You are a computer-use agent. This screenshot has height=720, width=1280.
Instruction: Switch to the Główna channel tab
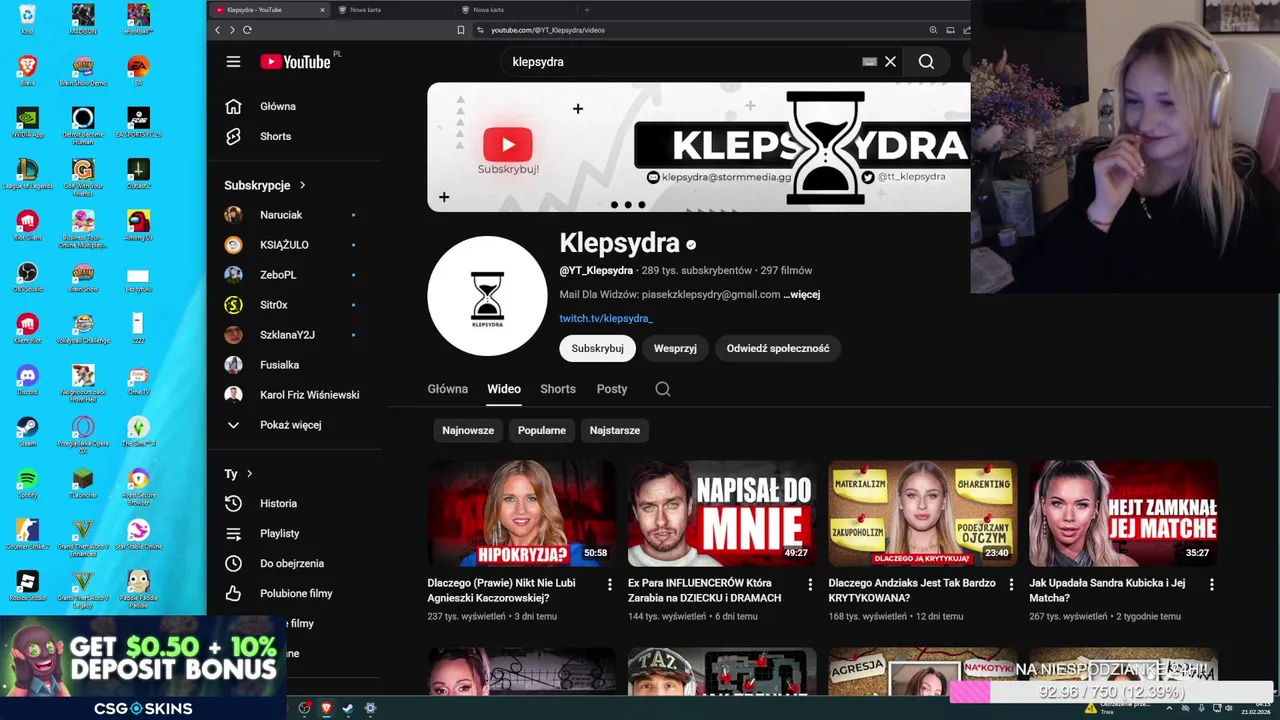click(447, 389)
